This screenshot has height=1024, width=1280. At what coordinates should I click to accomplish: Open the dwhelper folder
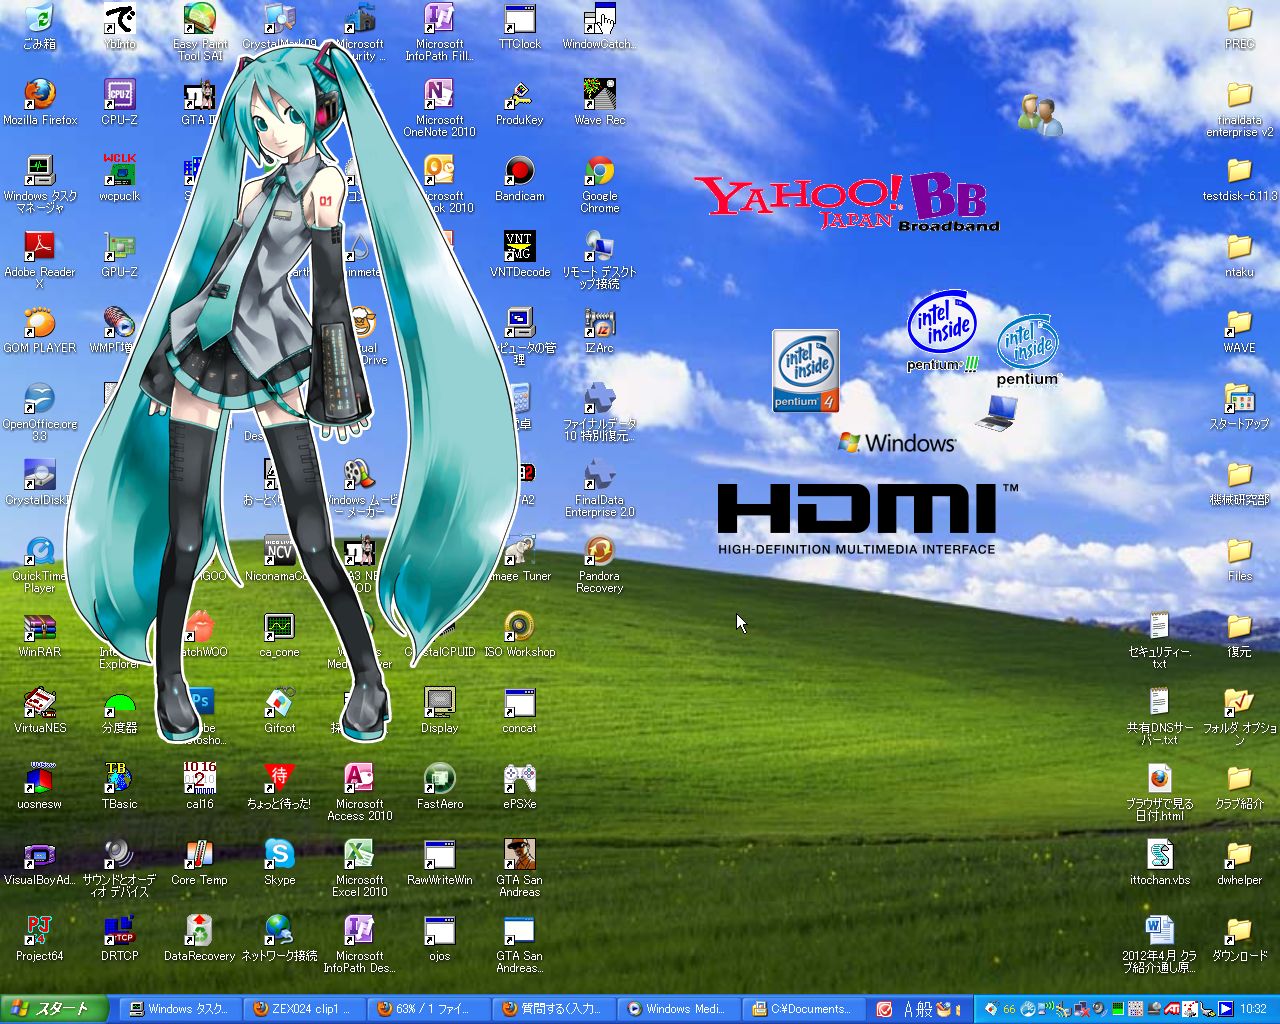point(1240,862)
